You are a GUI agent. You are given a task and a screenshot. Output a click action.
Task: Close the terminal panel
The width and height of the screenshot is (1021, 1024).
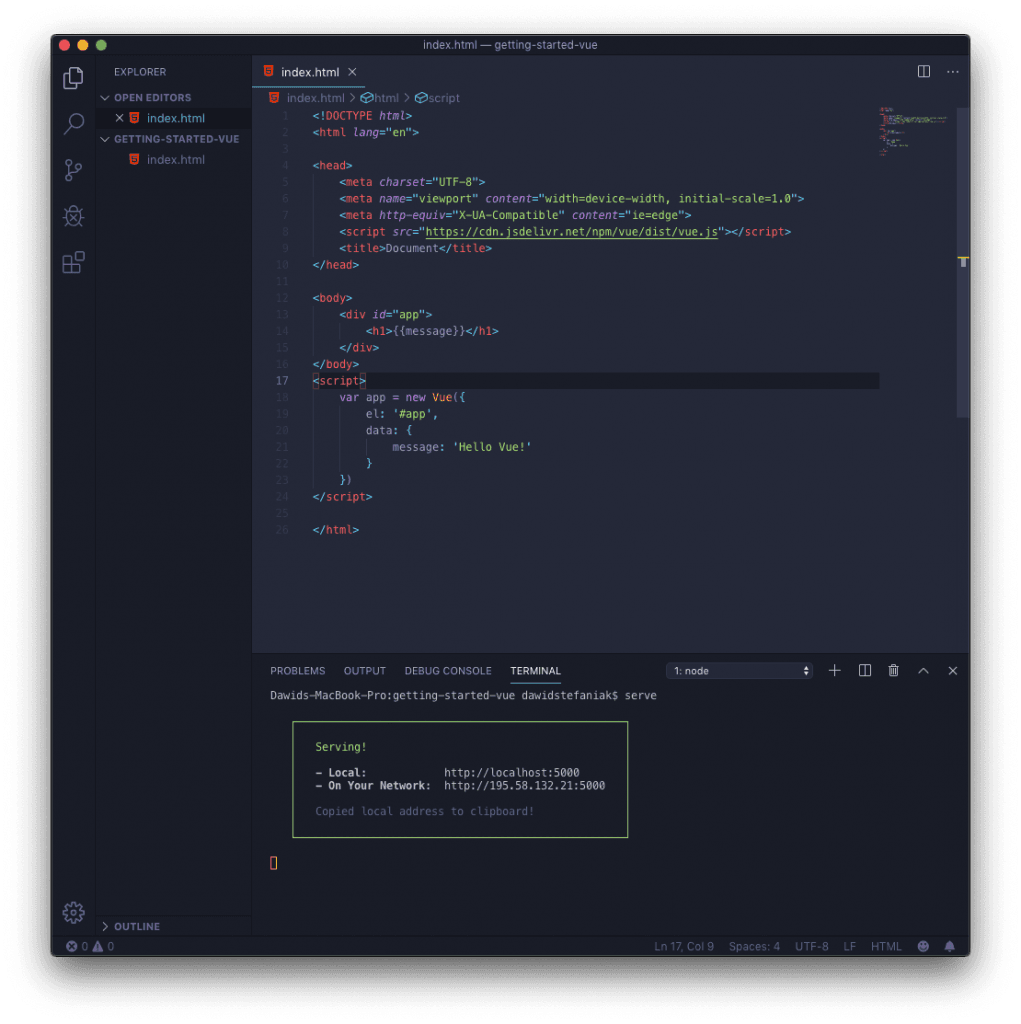(x=952, y=670)
